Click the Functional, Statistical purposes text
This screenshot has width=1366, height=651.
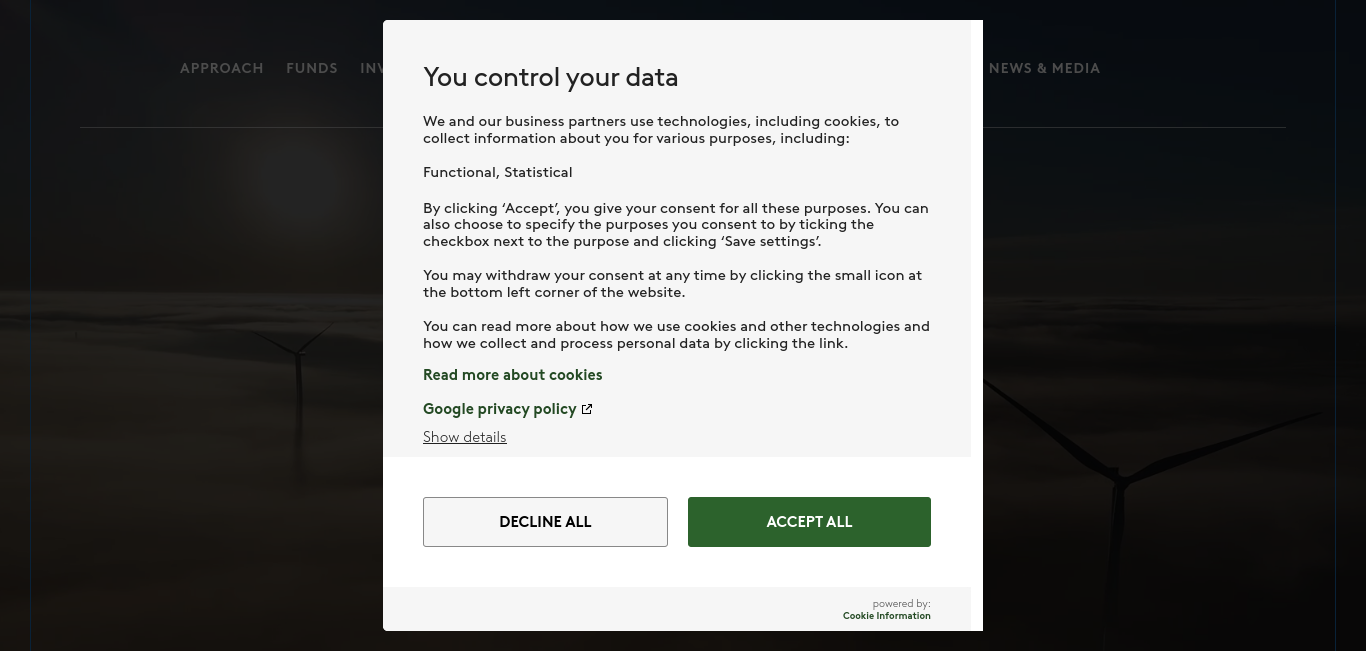pyautogui.click(x=498, y=172)
